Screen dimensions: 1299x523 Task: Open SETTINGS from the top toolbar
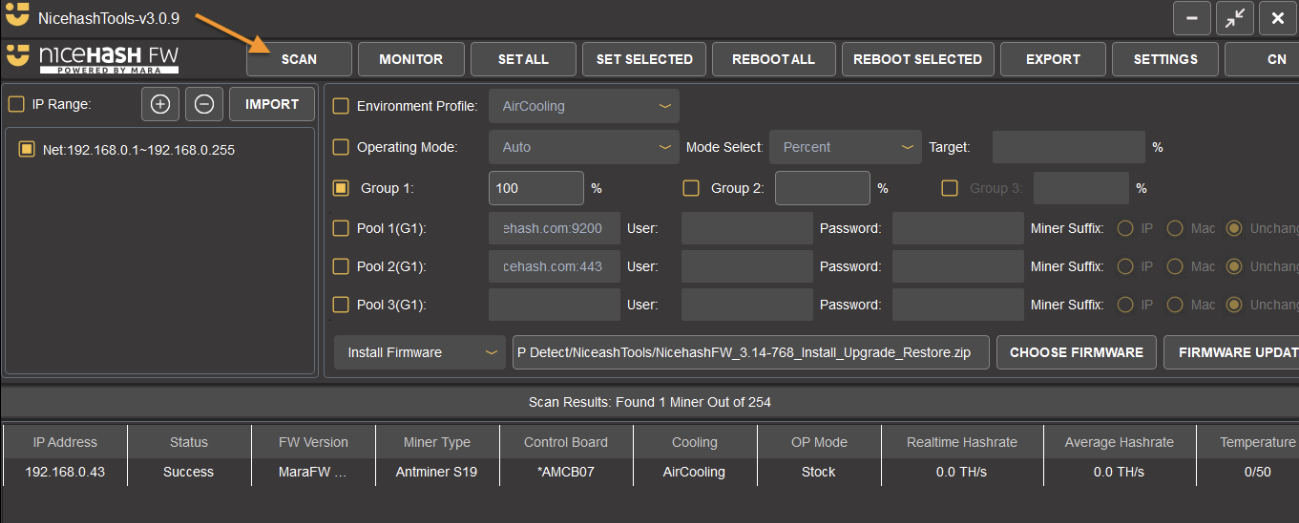(x=1165, y=59)
